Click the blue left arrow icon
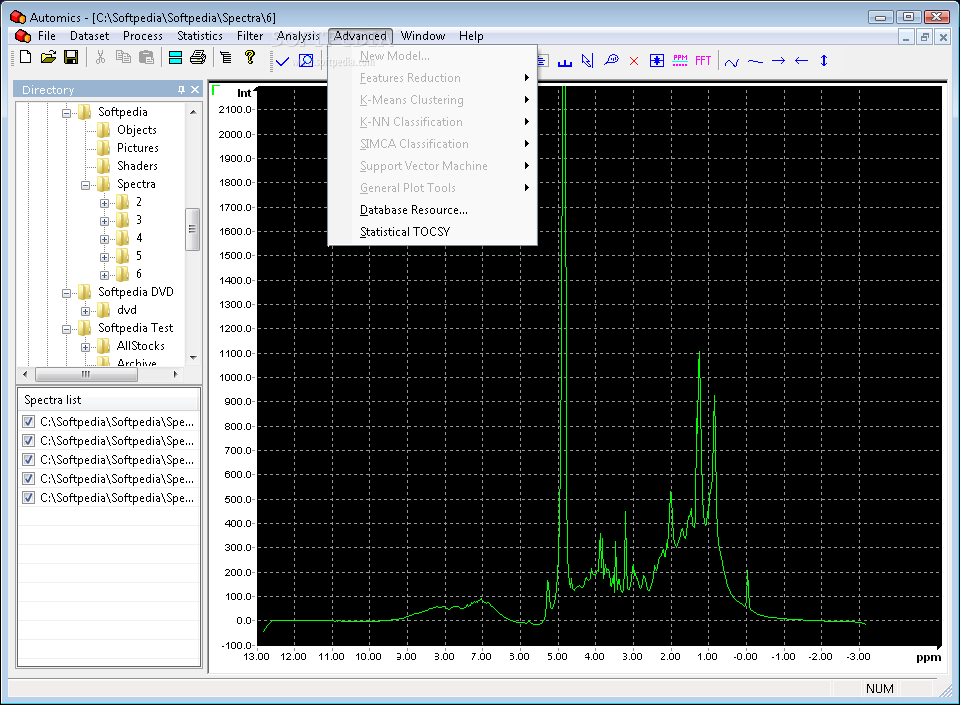960x705 pixels. (x=801, y=61)
